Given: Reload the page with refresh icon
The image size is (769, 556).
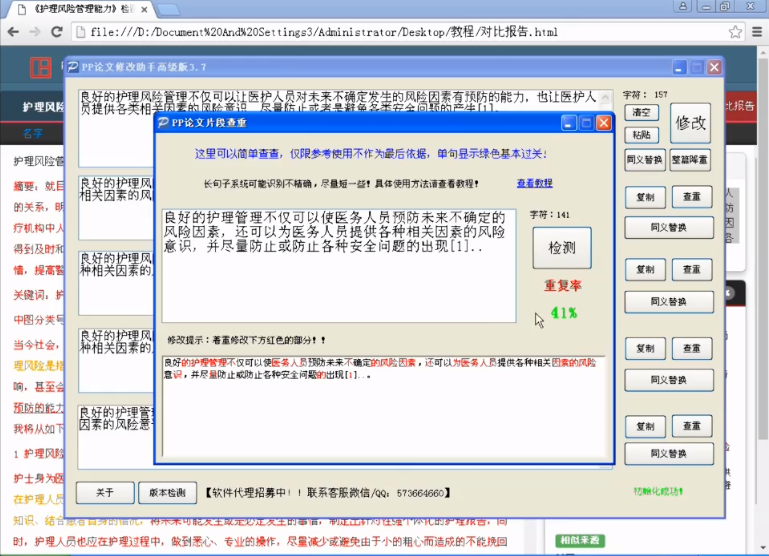Looking at the screenshot, I should pyautogui.click(x=57, y=32).
